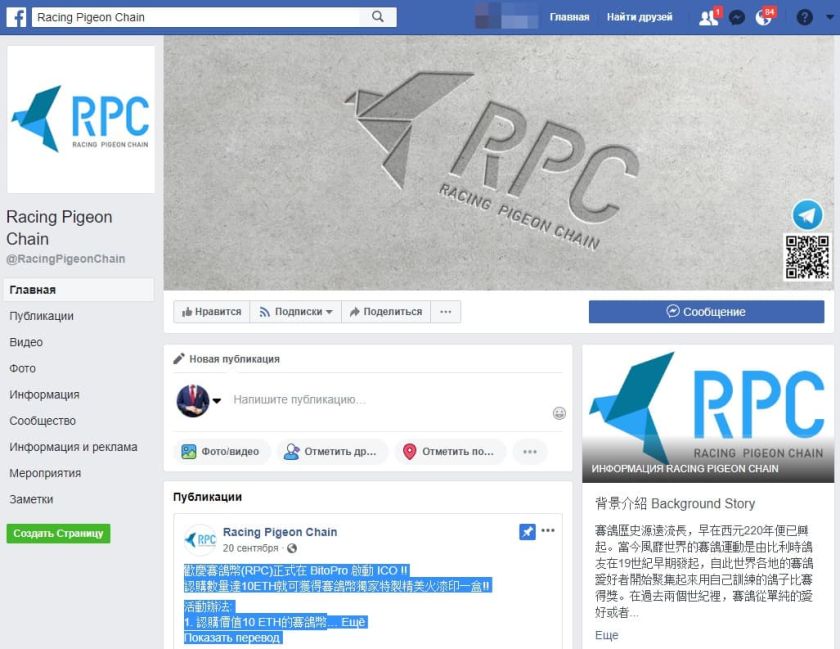The width and height of the screenshot is (840, 649).
Task: Click the QR code on cover photo
Action: (807, 257)
